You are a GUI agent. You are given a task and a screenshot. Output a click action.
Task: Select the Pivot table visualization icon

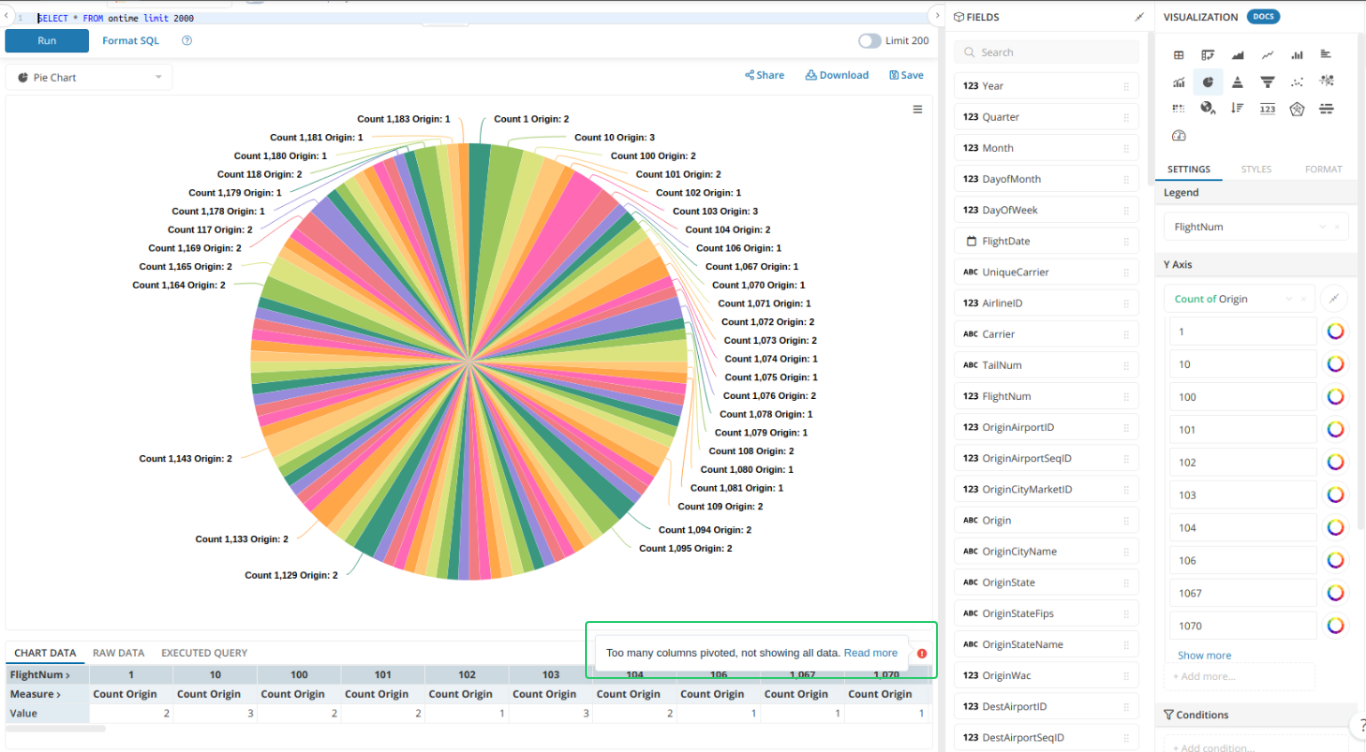1208,55
